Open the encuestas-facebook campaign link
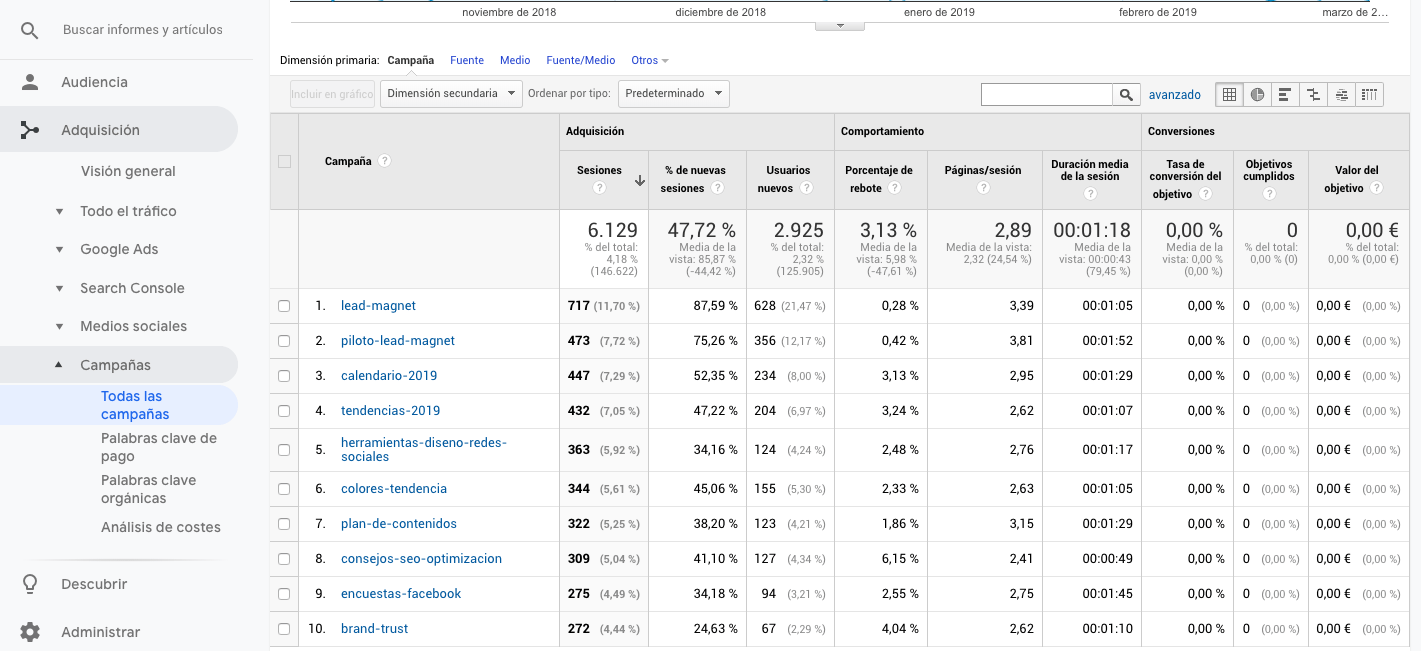The image size is (1421, 651). click(x=401, y=594)
